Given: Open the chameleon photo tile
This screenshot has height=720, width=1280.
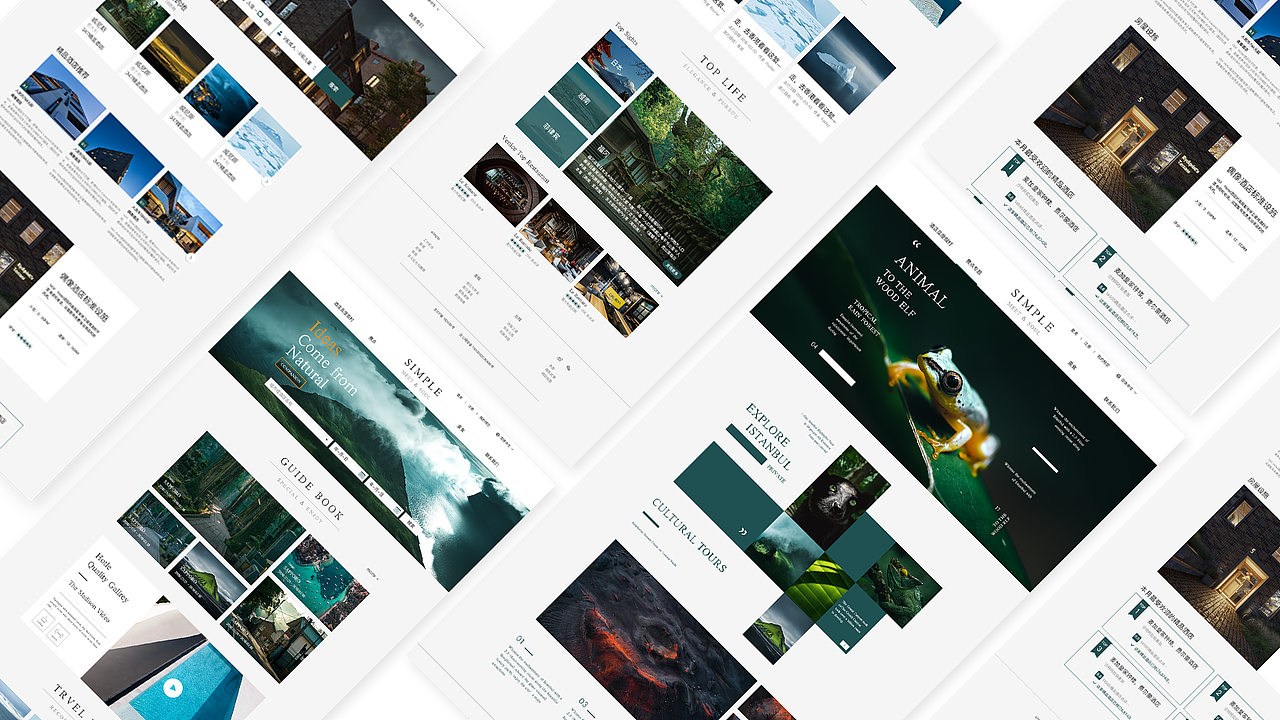Looking at the screenshot, I should [x=899, y=585].
